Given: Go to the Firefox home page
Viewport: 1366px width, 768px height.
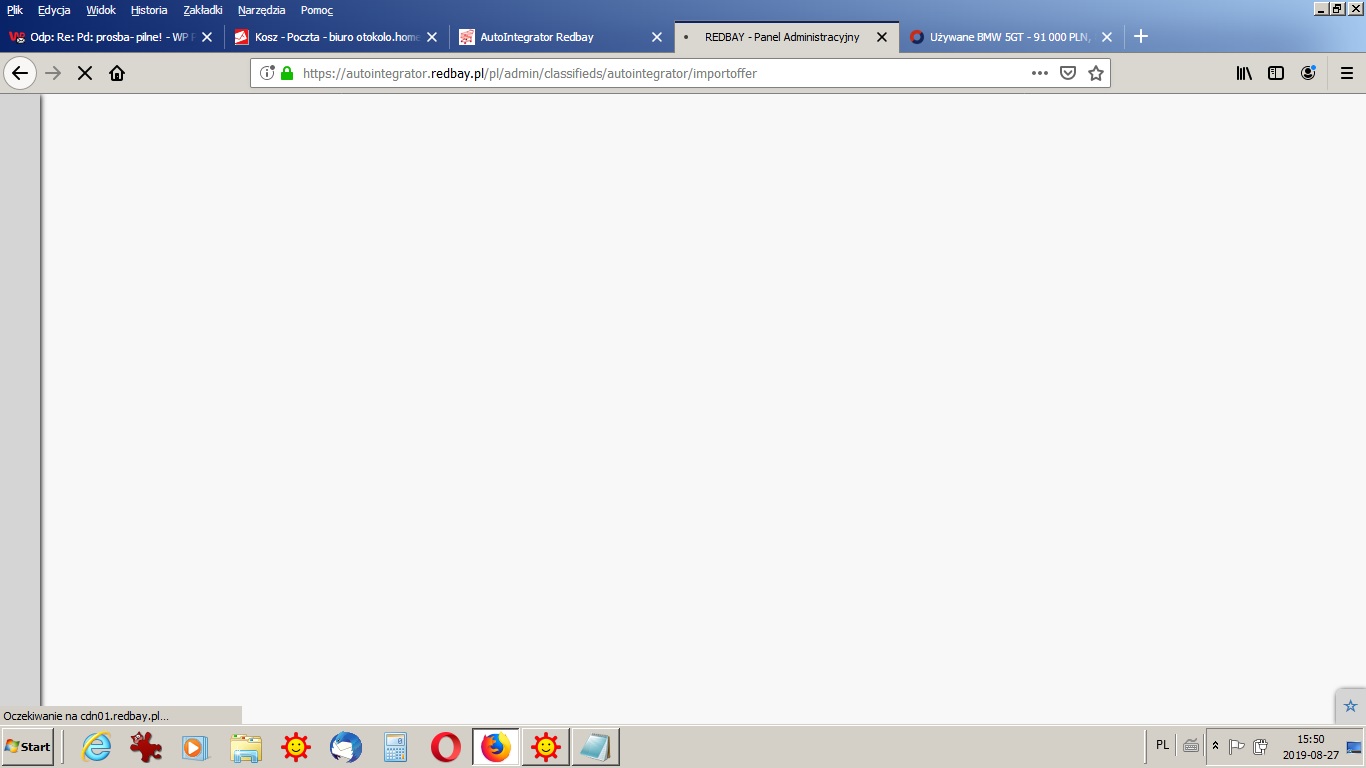Looking at the screenshot, I should pos(117,73).
